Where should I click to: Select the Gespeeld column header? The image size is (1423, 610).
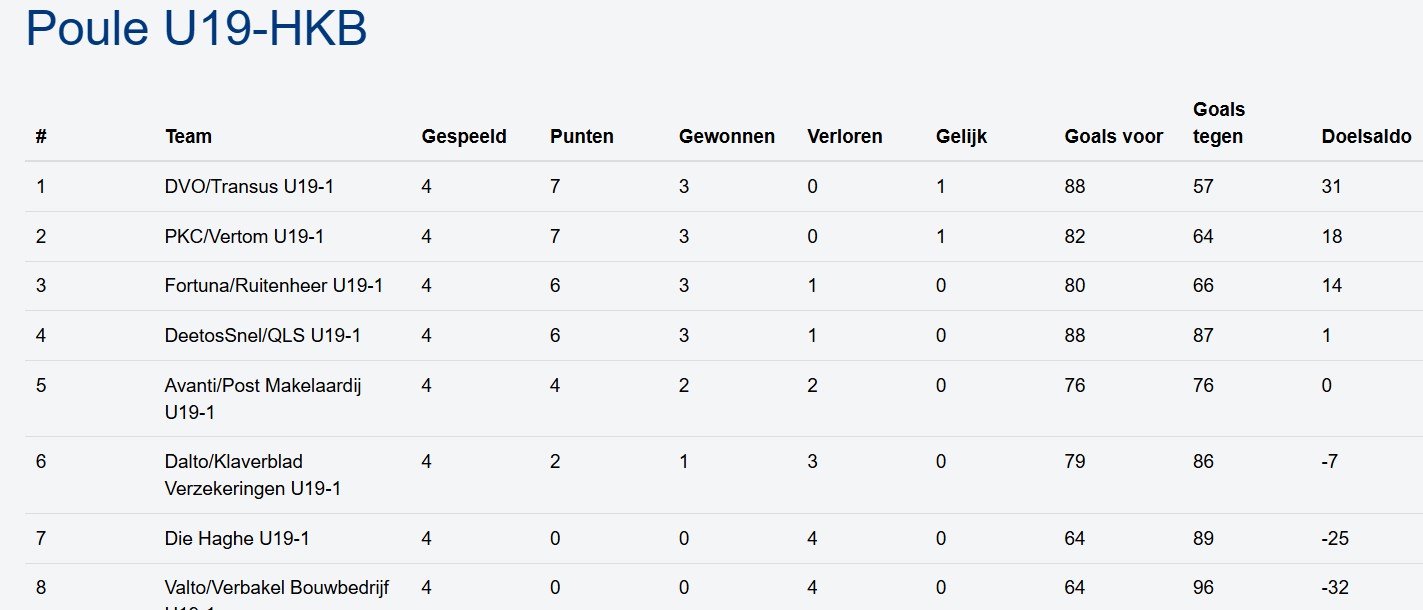464,137
